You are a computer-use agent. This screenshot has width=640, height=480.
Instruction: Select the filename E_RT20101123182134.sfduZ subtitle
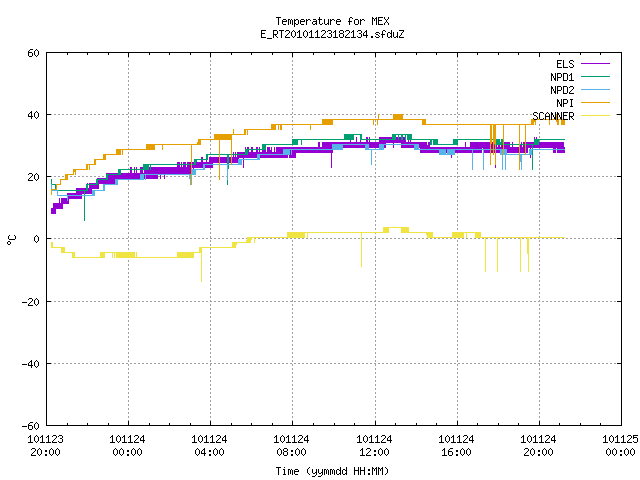[332, 34]
